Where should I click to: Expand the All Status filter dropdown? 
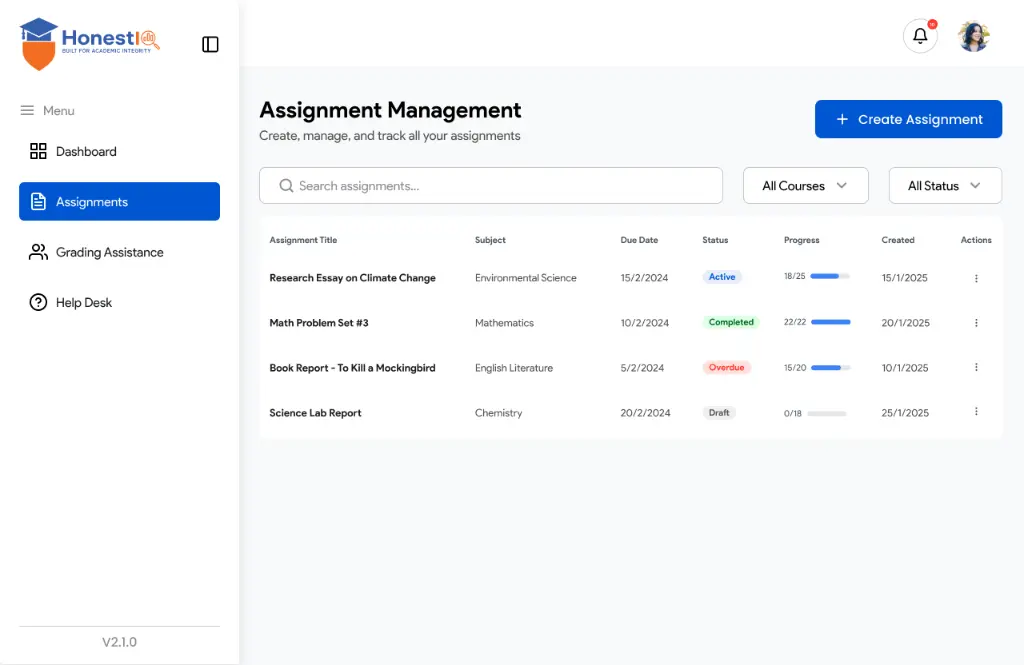point(945,186)
